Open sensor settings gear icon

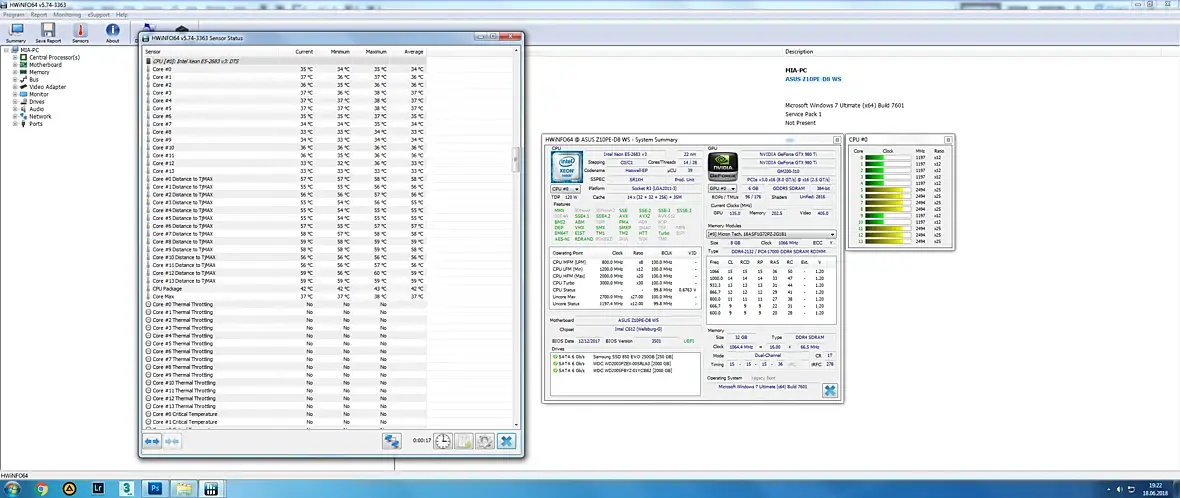tap(485, 441)
